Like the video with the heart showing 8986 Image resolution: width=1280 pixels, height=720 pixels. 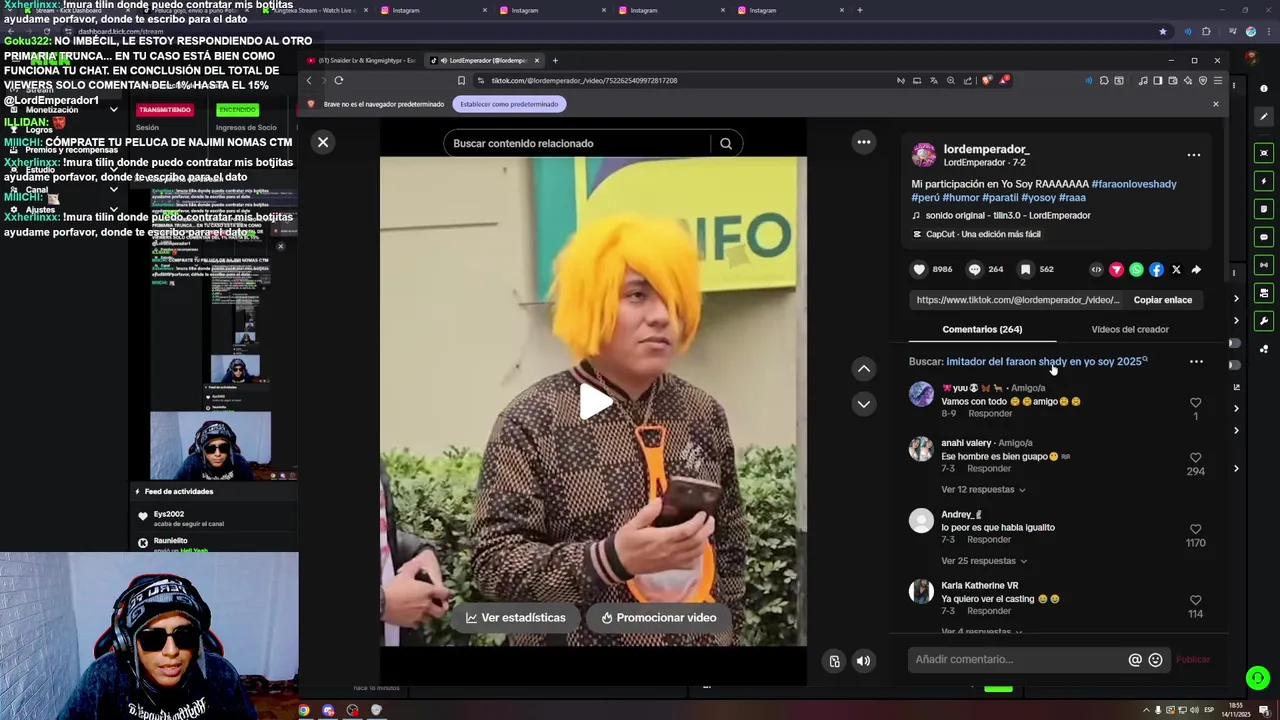pos(919,269)
